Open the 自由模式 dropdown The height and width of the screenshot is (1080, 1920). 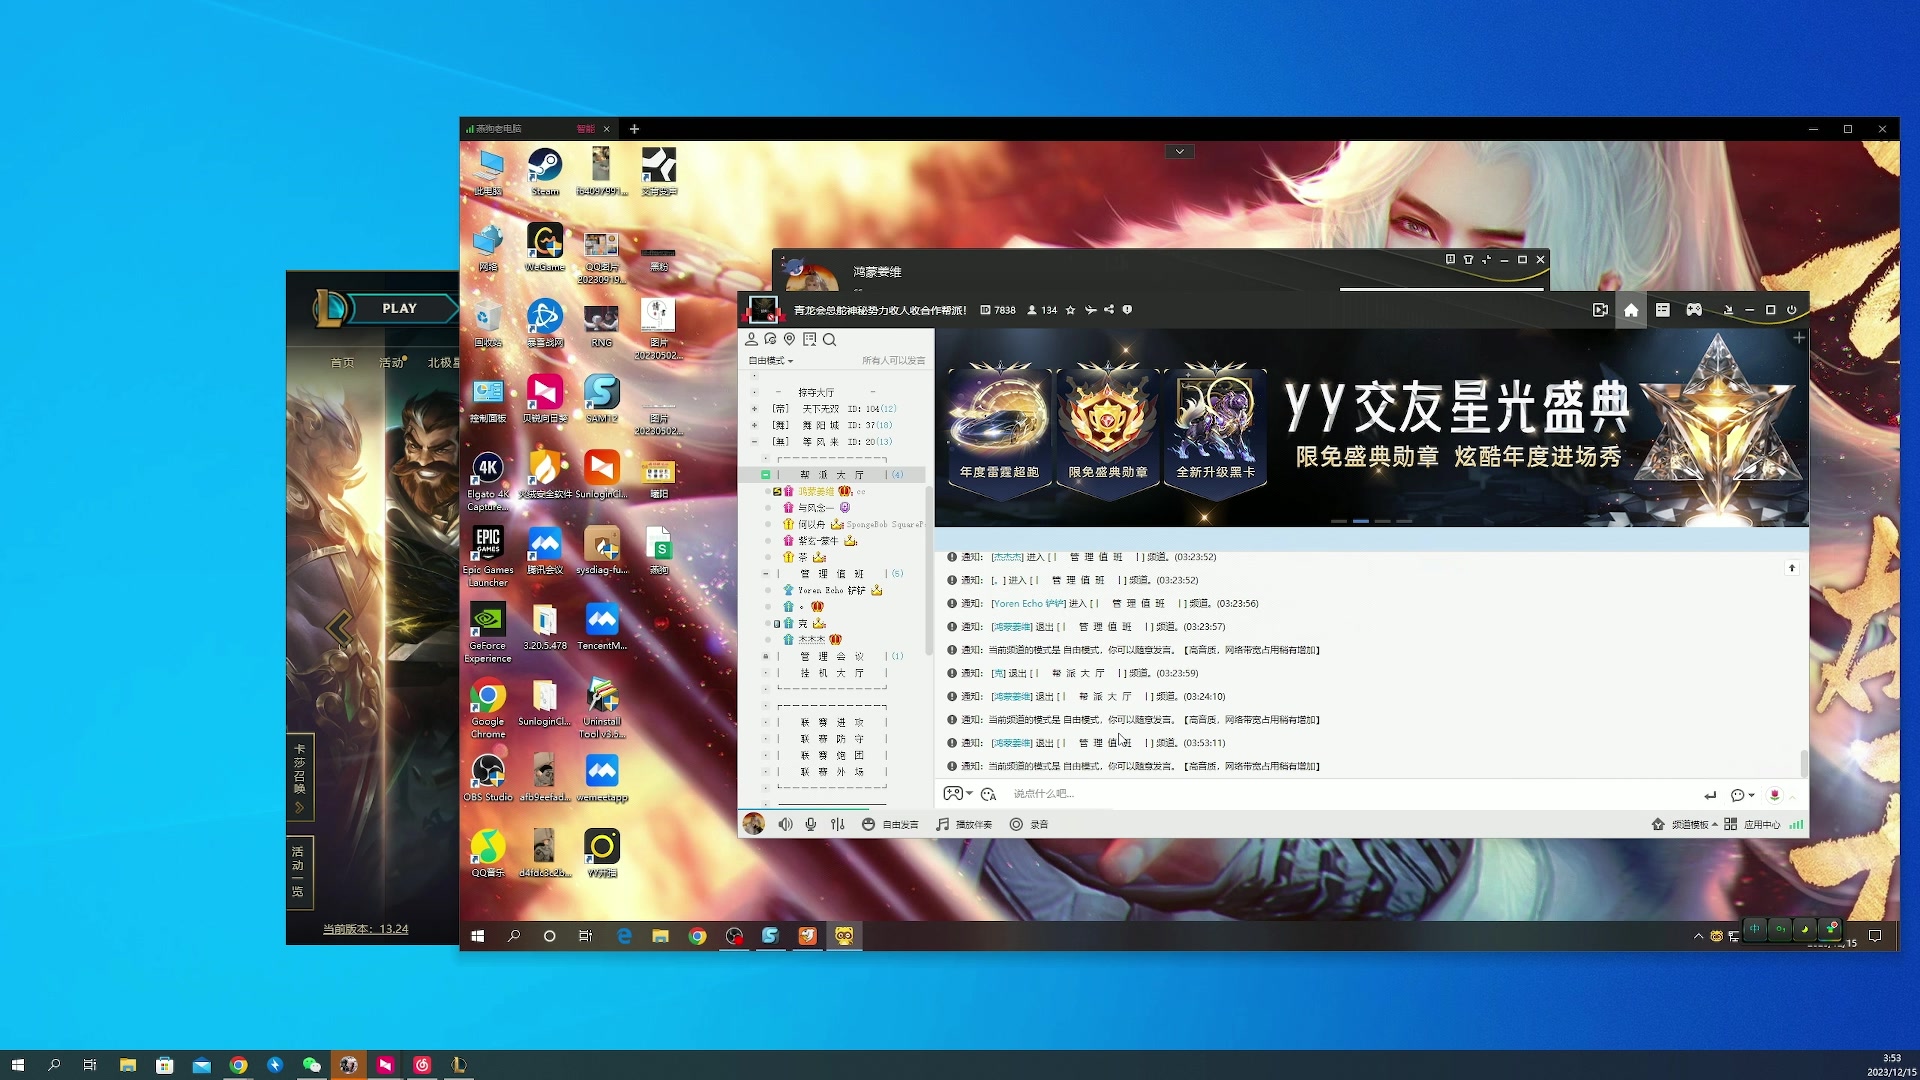click(770, 361)
